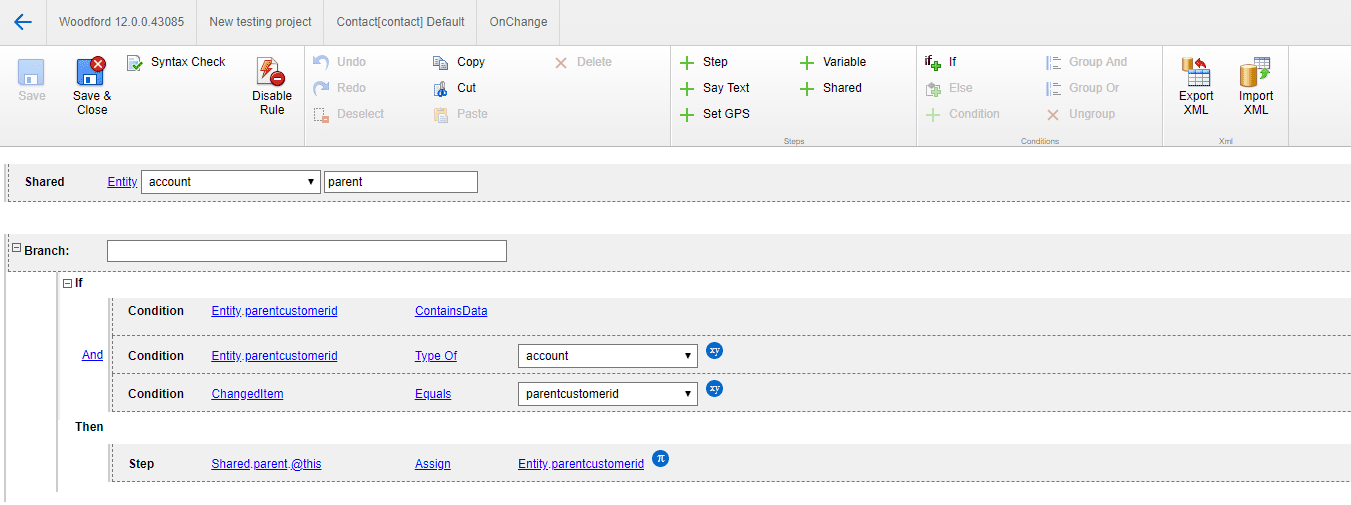1351x505 pixels.
Task: Click the Branch name input field
Action: click(306, 251)
